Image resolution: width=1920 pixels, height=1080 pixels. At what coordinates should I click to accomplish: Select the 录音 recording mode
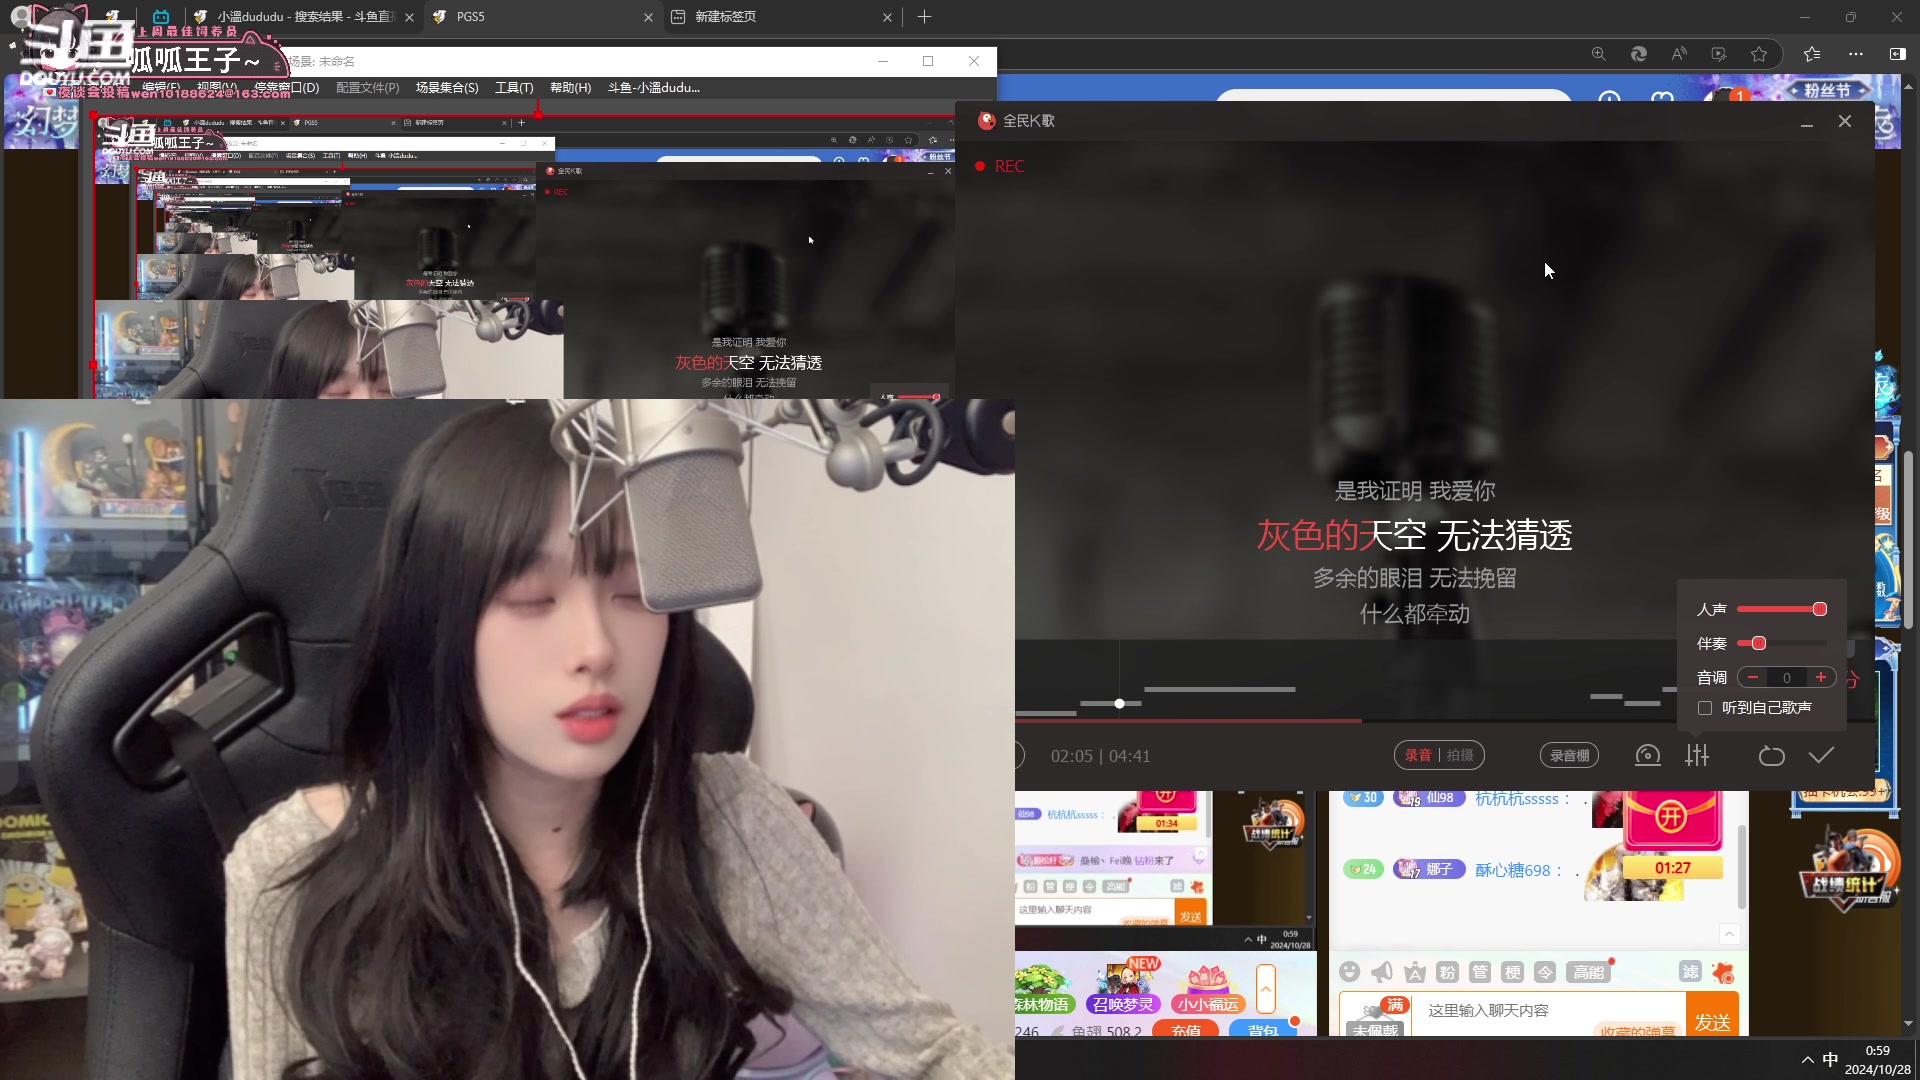[x=1418, y=755]
